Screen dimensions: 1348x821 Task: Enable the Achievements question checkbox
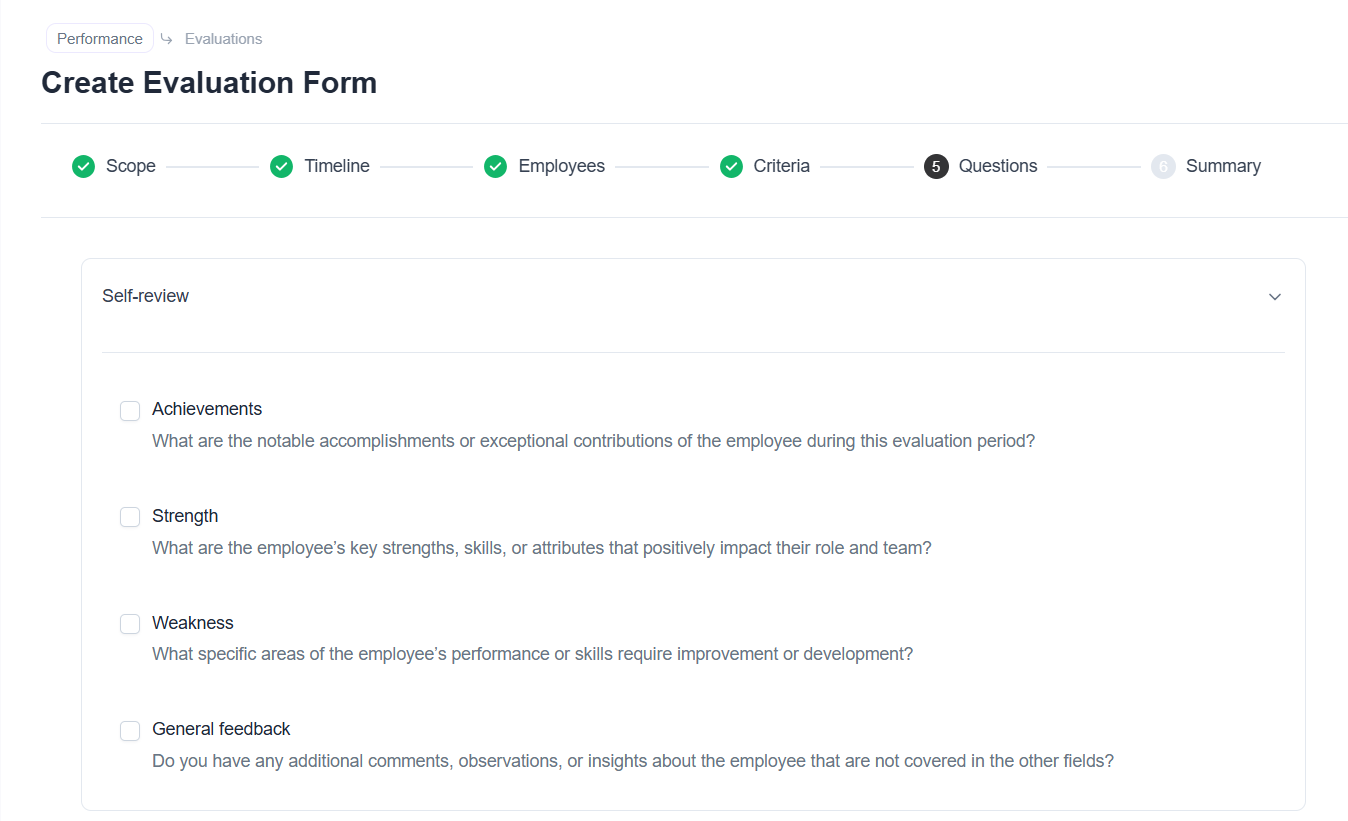pos(130,411)
